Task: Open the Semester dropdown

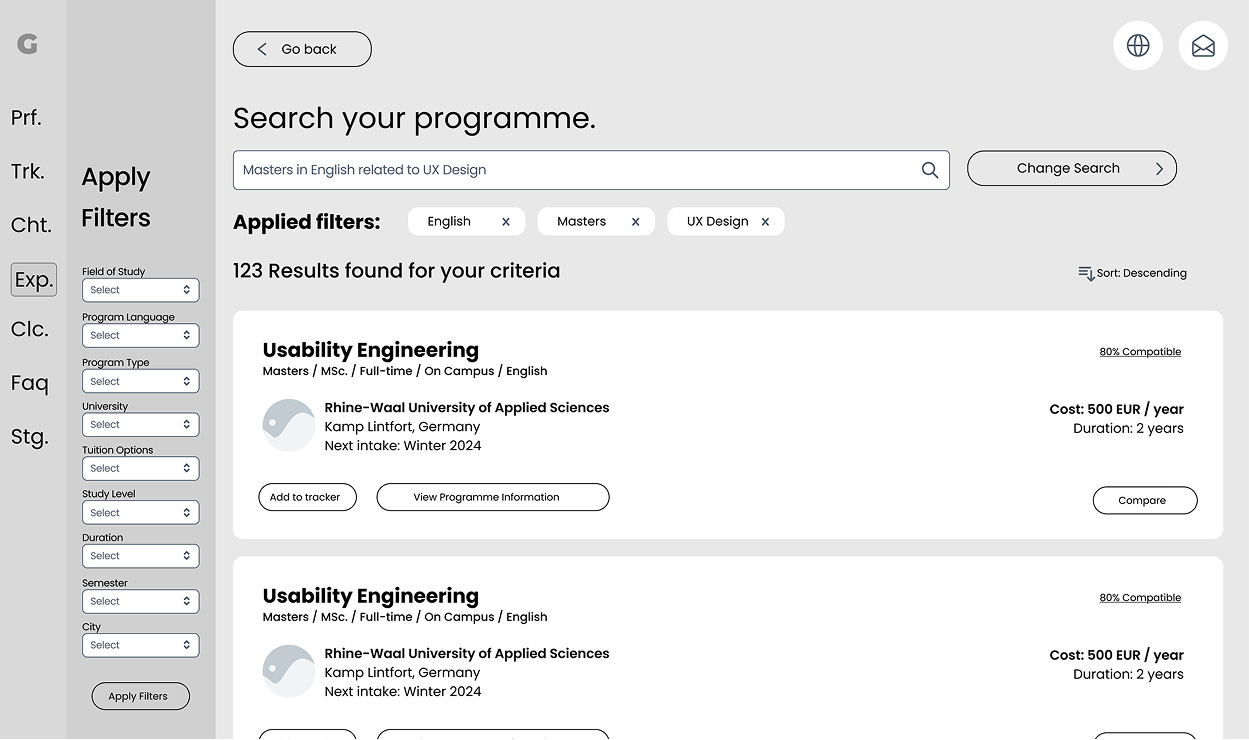Action: point(140,601)
